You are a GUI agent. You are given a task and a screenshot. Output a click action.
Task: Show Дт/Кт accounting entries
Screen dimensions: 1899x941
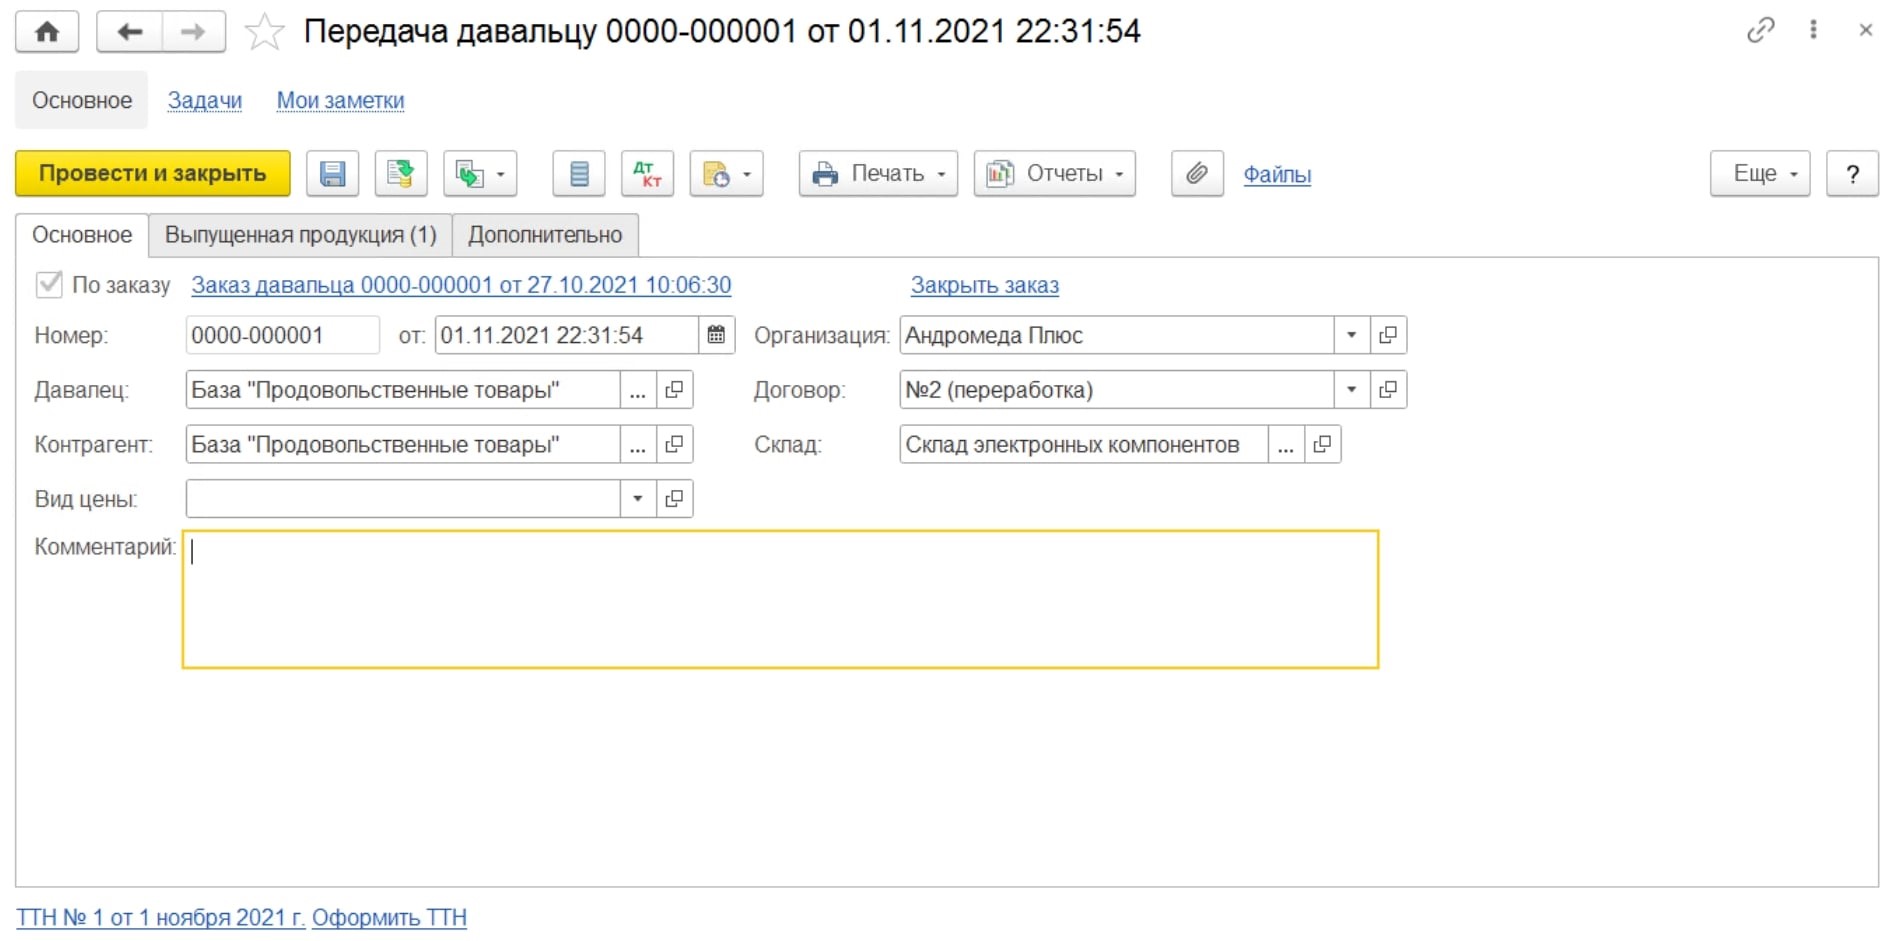tap(648, 174)
